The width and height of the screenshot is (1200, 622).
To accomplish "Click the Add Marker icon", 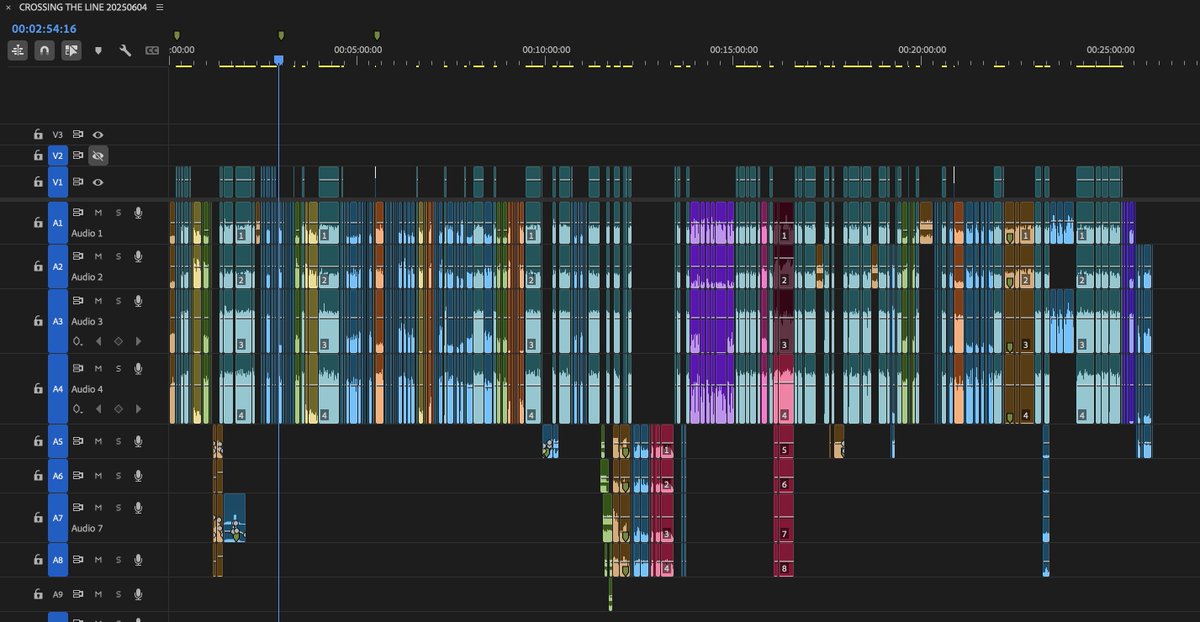I will pos(98,50).
